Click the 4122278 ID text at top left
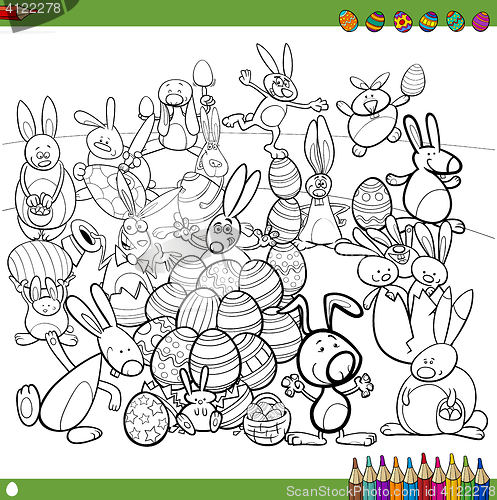The image size is (497, 500). pos(33,8)
